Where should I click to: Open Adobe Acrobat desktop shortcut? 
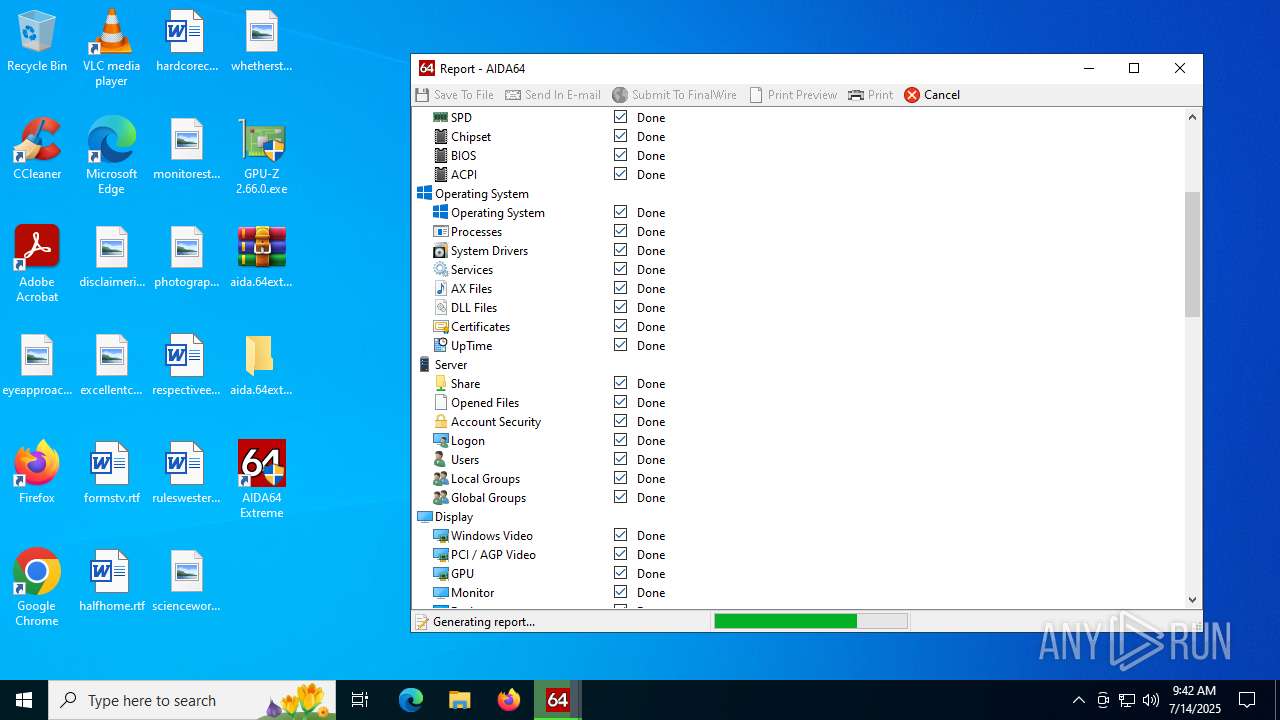[37, 264]
